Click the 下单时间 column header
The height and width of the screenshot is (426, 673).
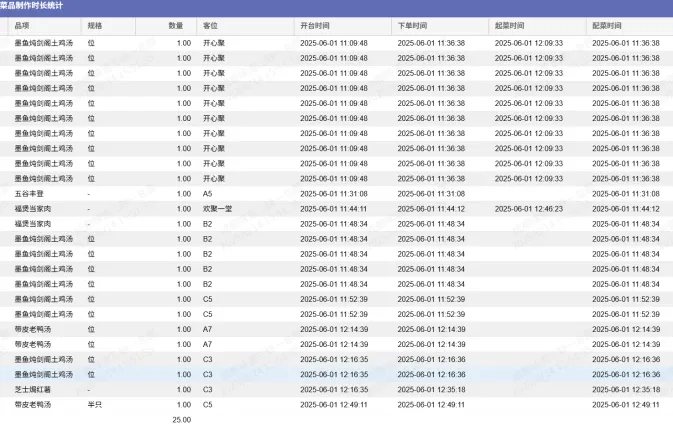coord(413,24)
